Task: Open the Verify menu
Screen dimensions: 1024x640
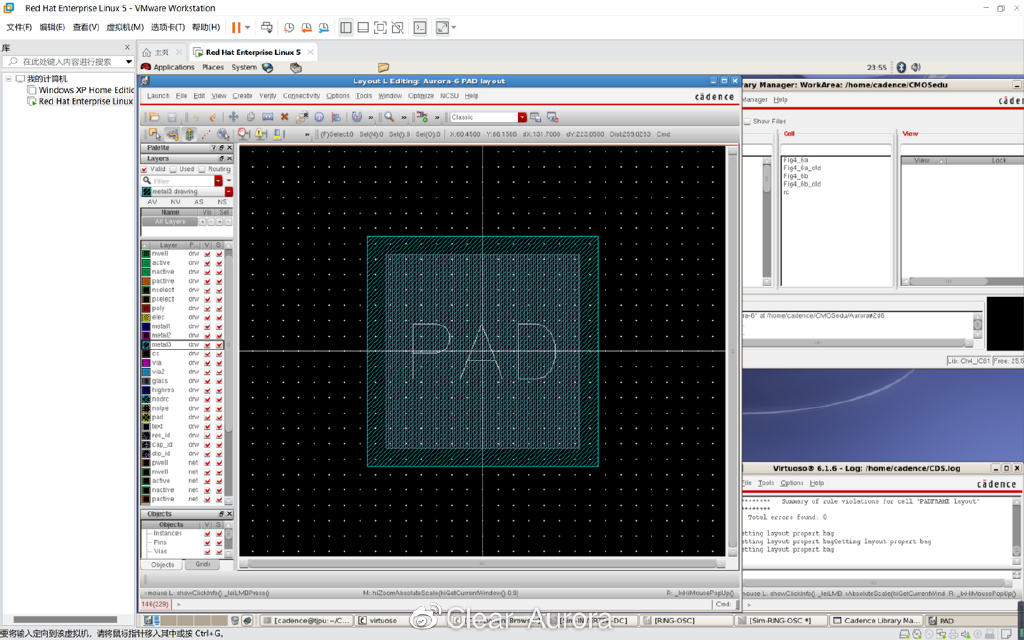Action: point(268,96)
